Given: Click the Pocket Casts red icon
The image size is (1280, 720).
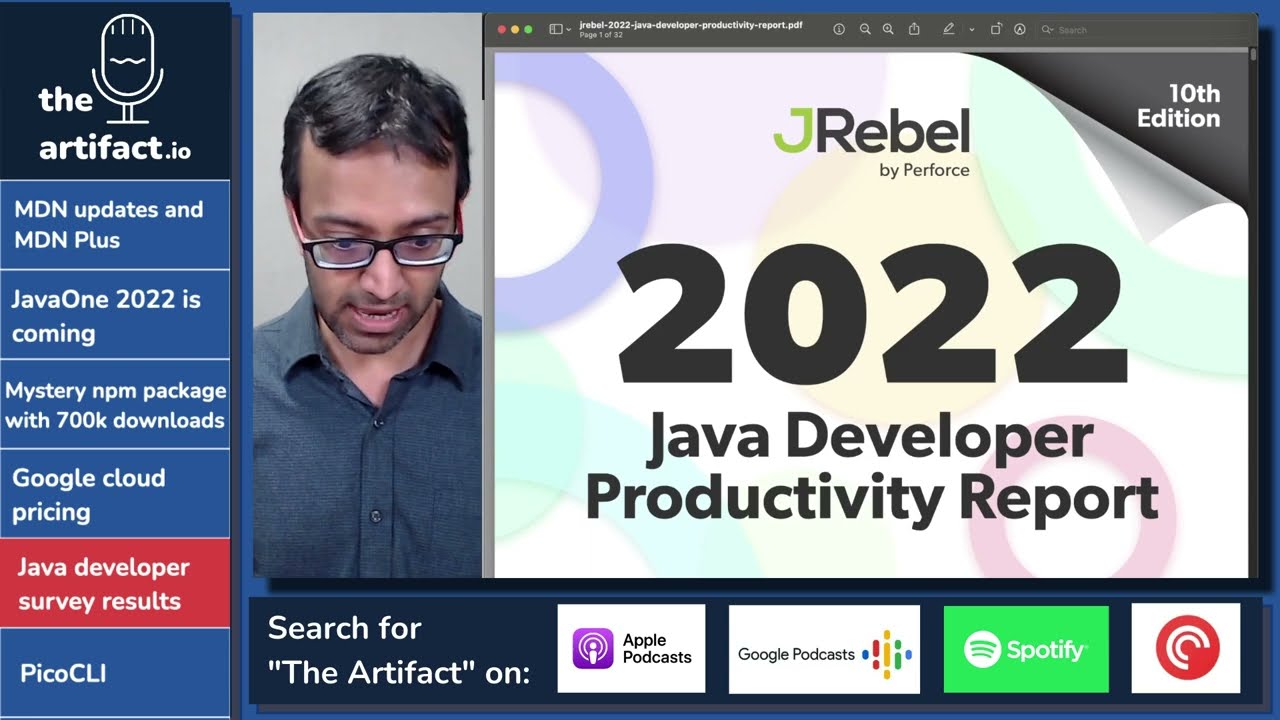Looking at the screenshot, I should [1186, 648].
